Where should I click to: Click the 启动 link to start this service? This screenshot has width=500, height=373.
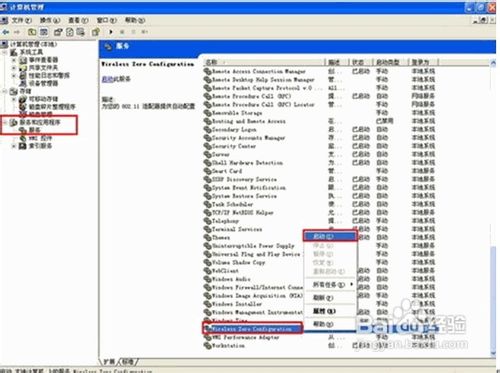(x=107, y=79)
